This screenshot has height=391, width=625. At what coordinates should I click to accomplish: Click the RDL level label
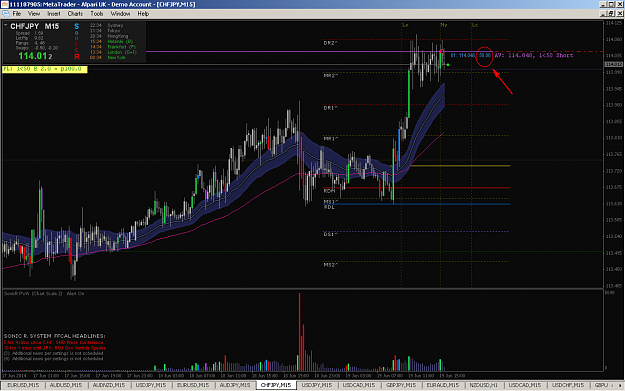click(329, 207)
